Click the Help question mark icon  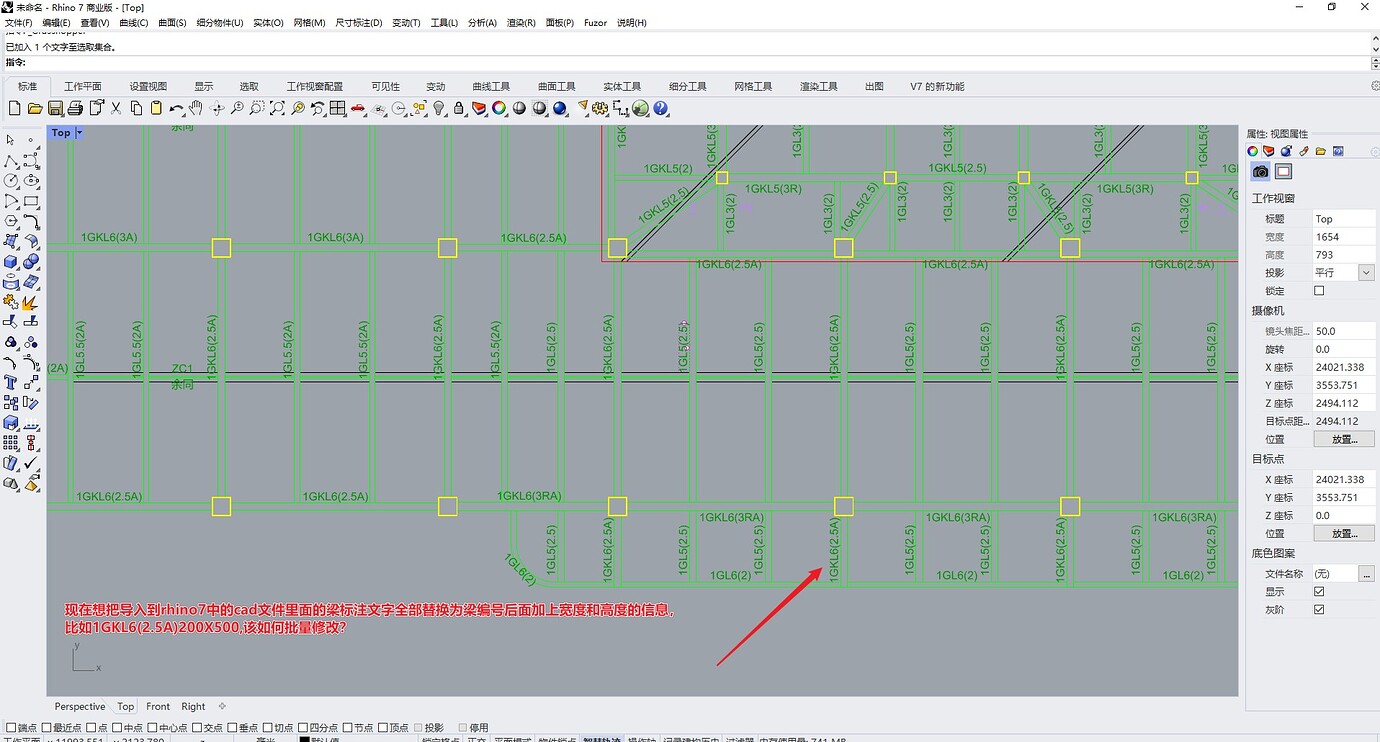pyautogui.click(x=661, y=108)
